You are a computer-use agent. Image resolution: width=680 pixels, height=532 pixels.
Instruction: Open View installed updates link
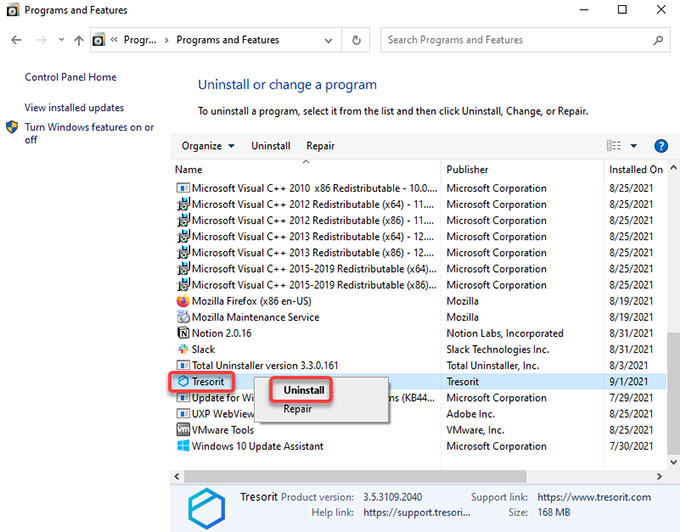pos(74,108)
